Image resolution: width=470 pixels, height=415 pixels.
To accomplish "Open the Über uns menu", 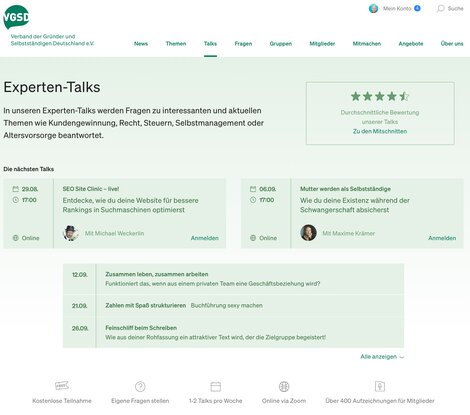I will pyautogui.click(x=452, y=44).
